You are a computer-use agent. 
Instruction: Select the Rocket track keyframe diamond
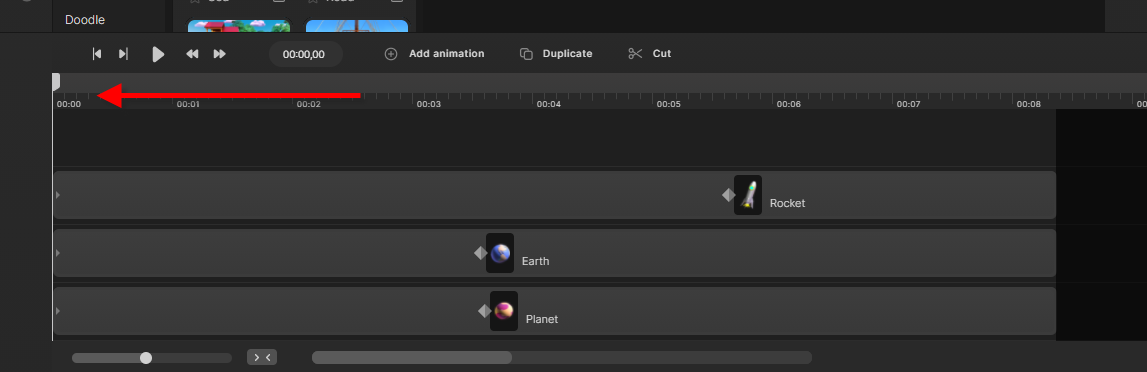point(729,194)
